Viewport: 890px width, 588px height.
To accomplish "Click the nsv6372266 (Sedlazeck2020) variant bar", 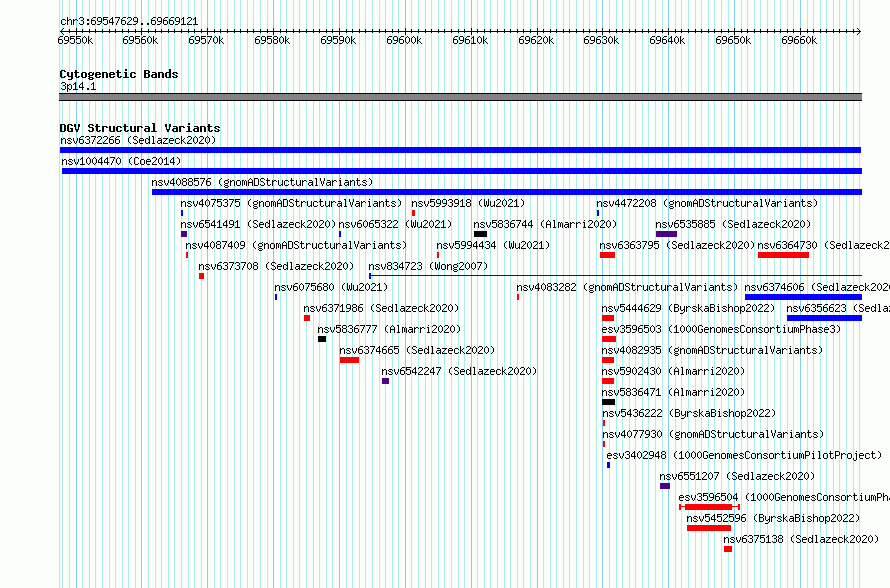I will [460, 150].
